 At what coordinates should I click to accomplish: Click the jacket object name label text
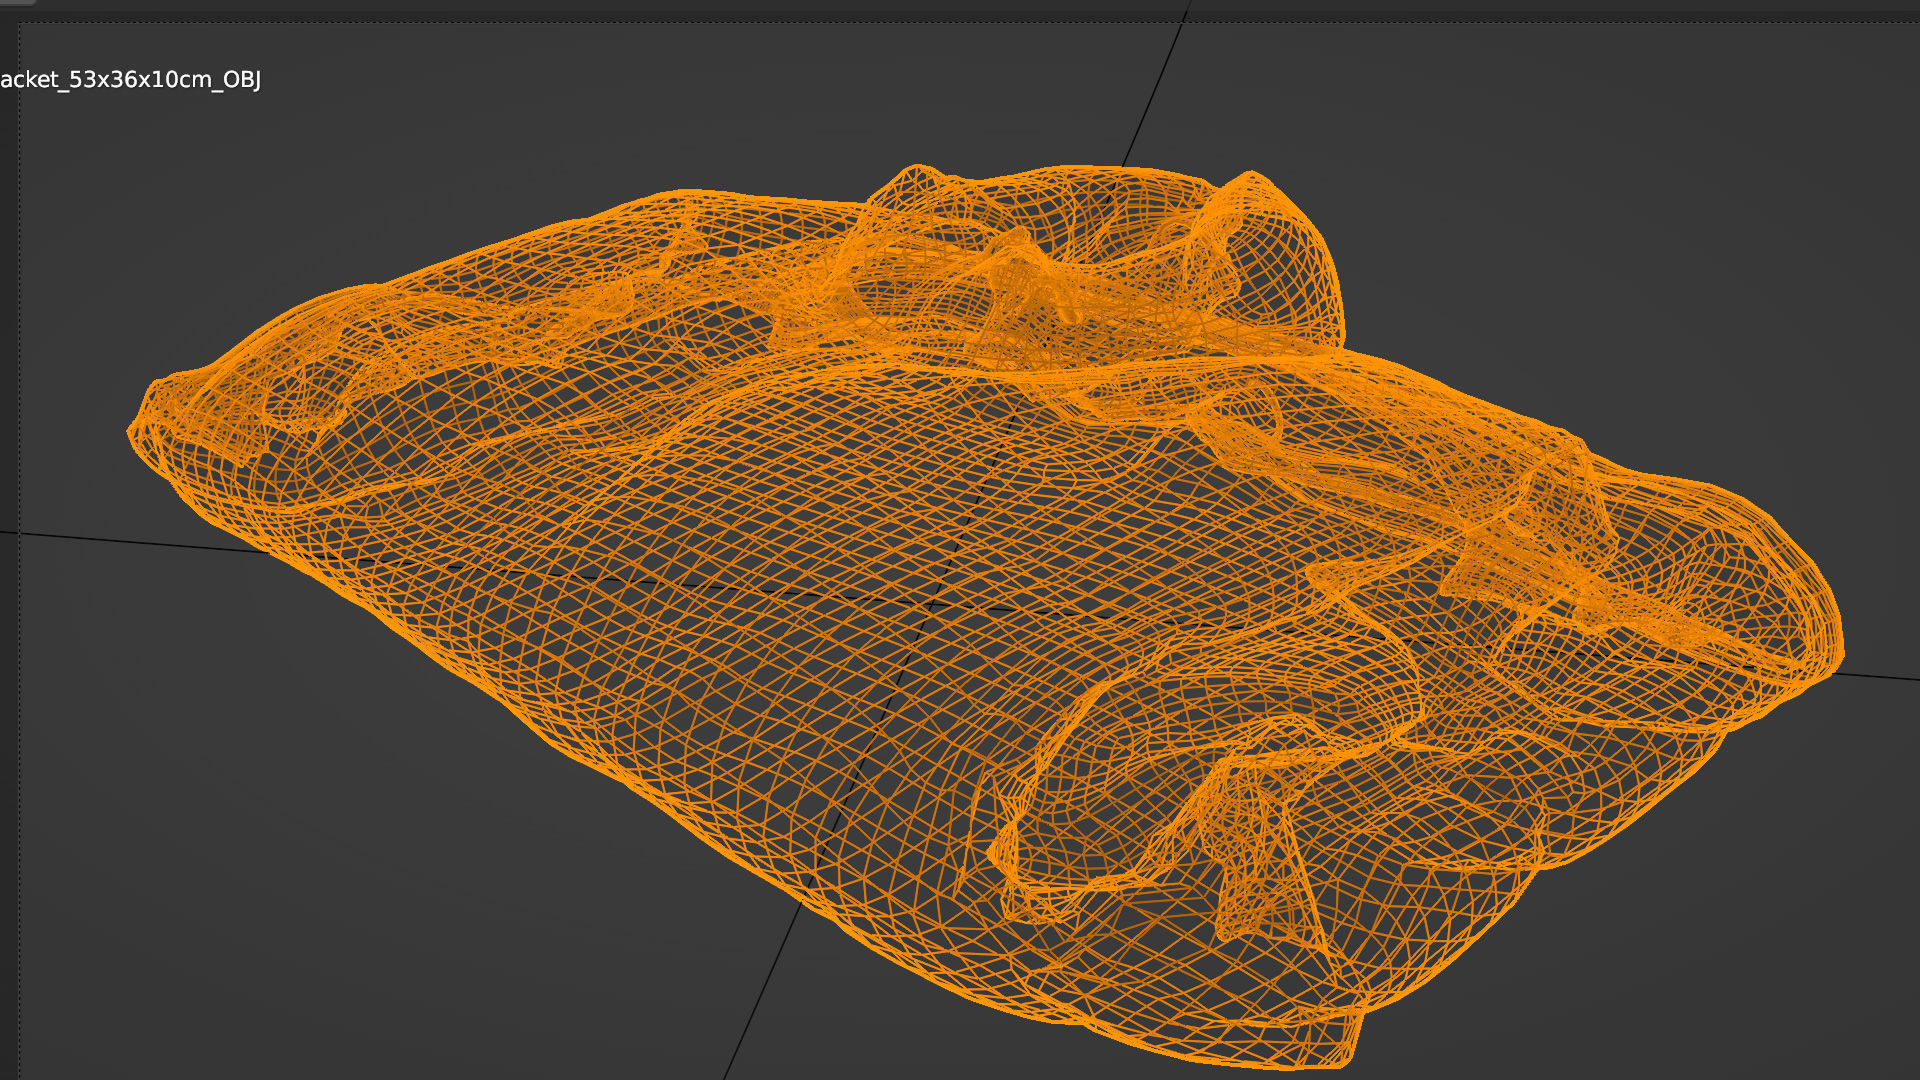(x=131, y=80)
